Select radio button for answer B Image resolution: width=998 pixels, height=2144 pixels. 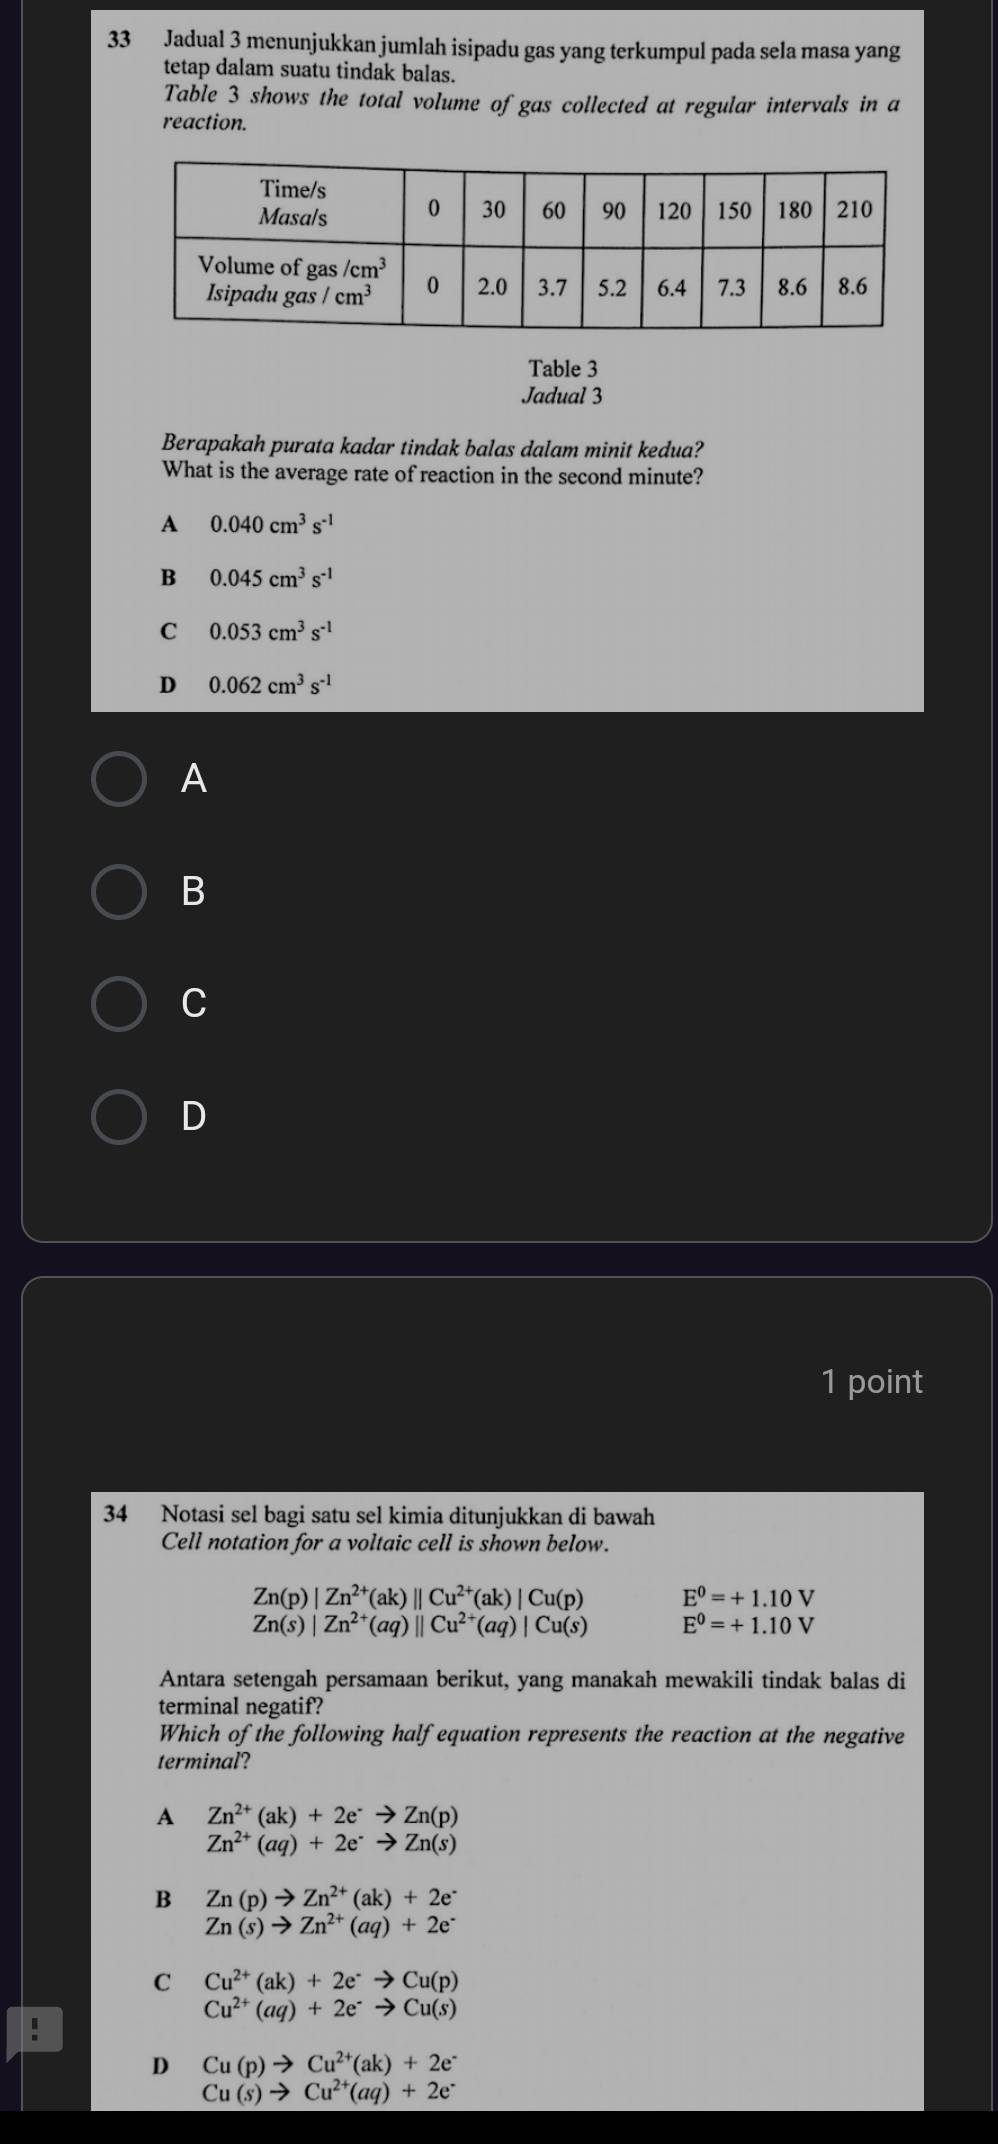(119, 891)
